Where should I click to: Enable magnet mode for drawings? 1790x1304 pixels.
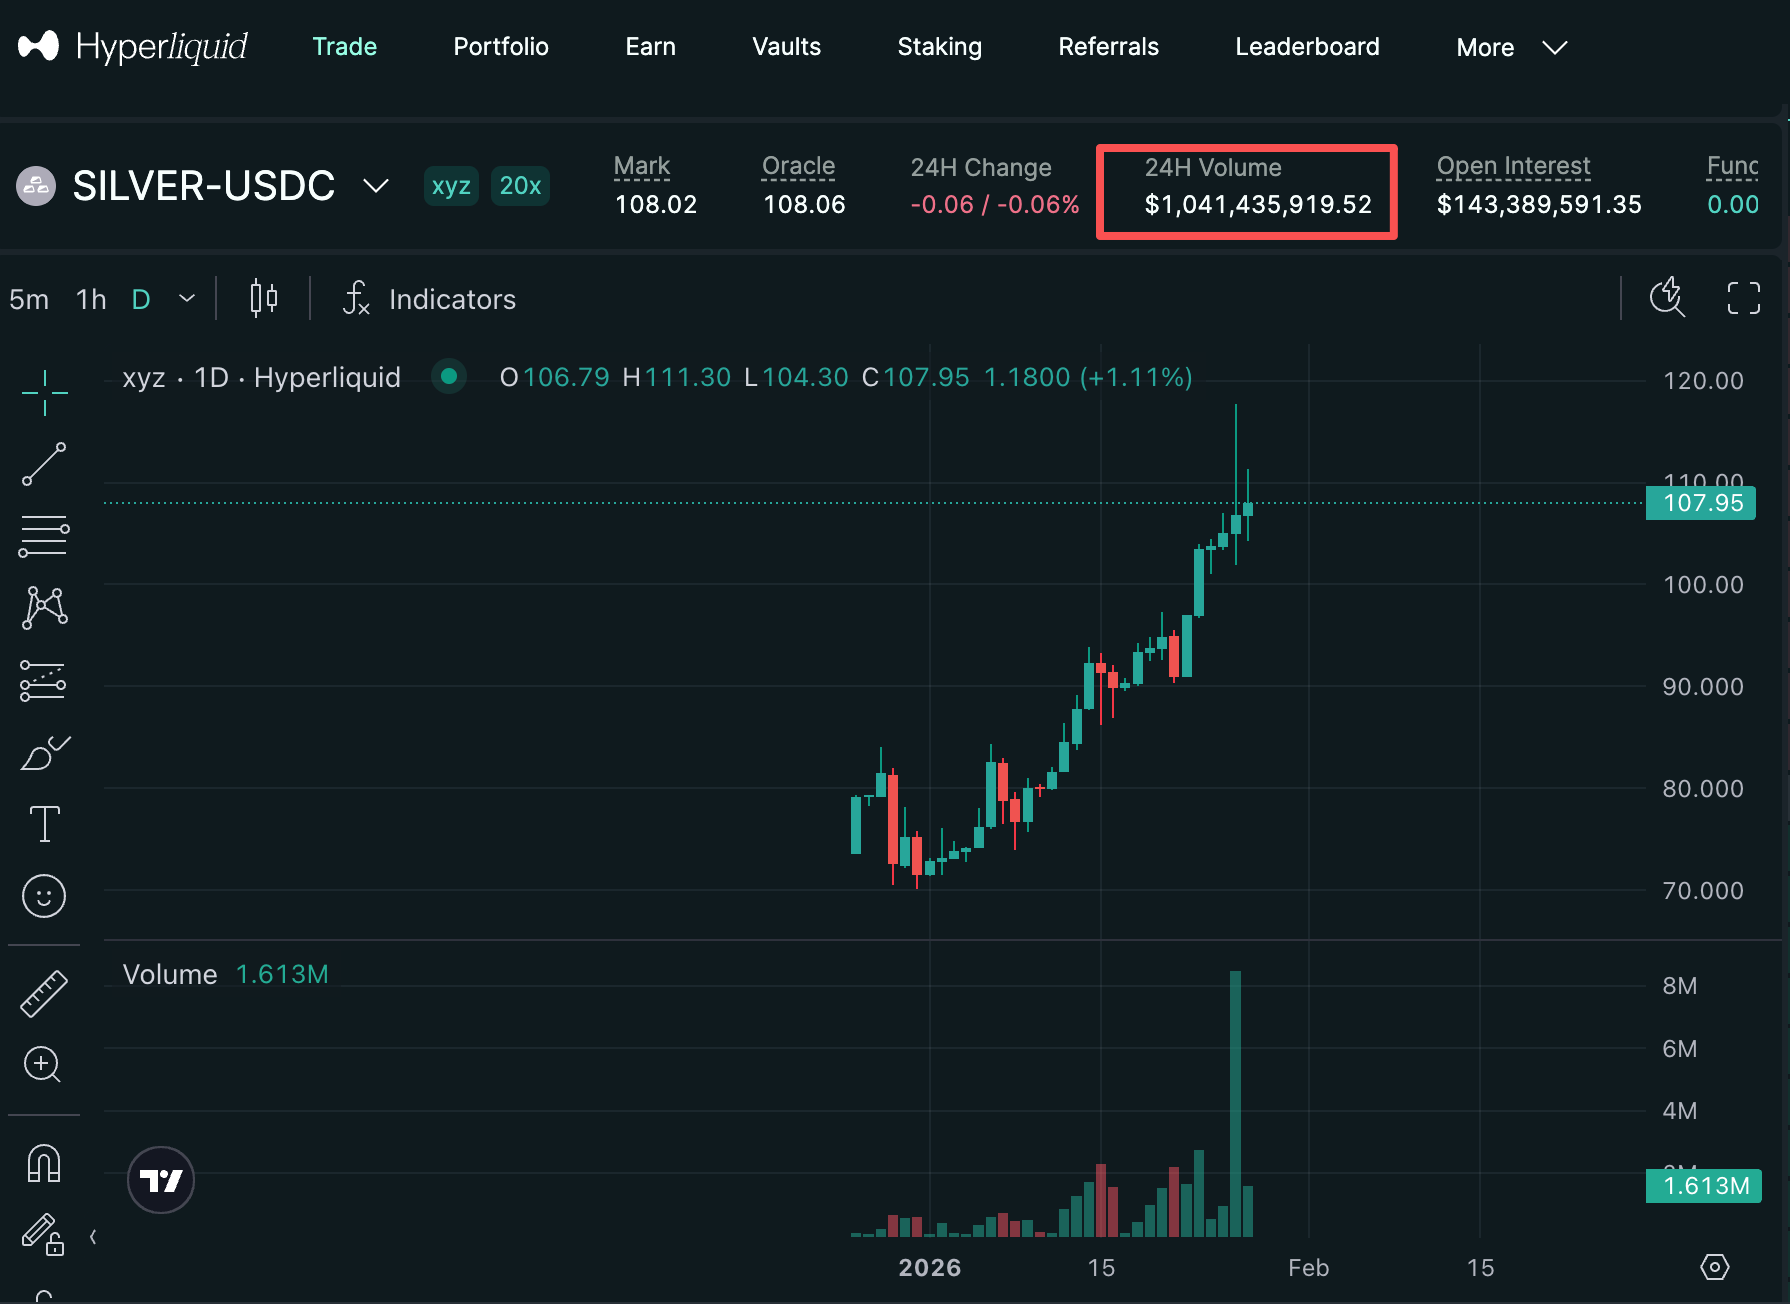click(x=44, y=1163)
